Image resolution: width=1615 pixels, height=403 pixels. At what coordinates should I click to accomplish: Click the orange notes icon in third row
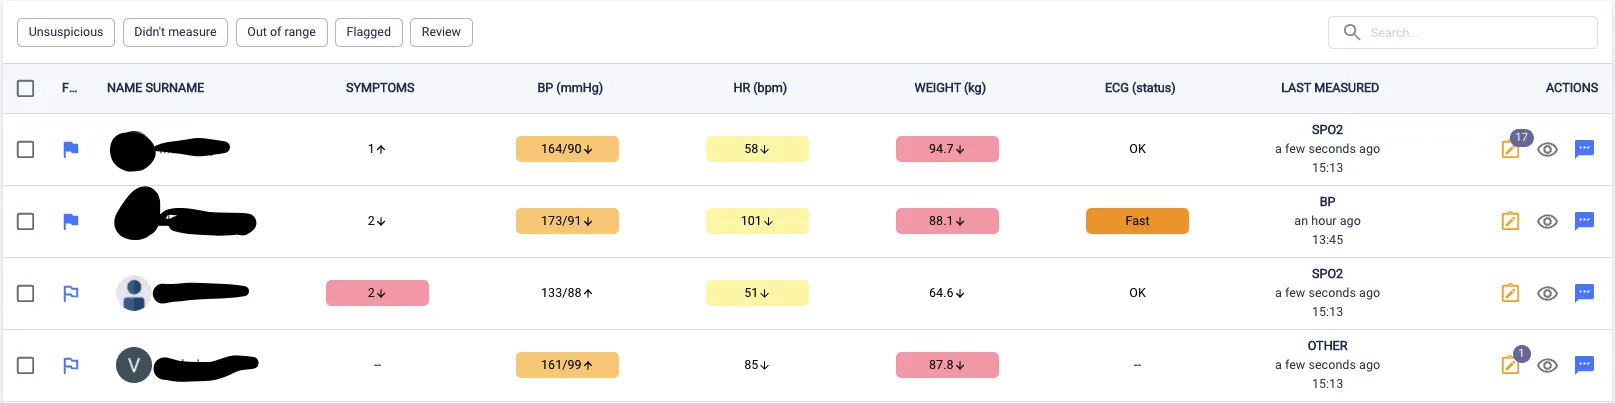tap(1510, 293)
